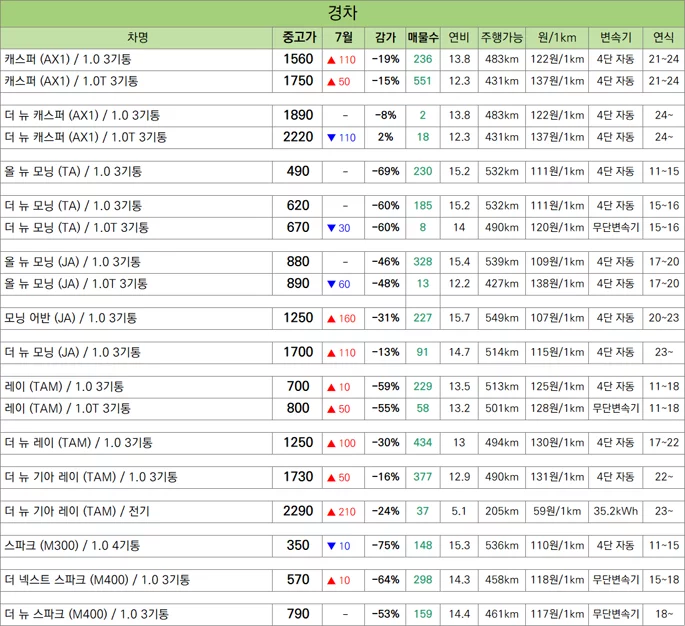Click model year range 20~23
Screen dimensions: 685x626
point(664,318)
